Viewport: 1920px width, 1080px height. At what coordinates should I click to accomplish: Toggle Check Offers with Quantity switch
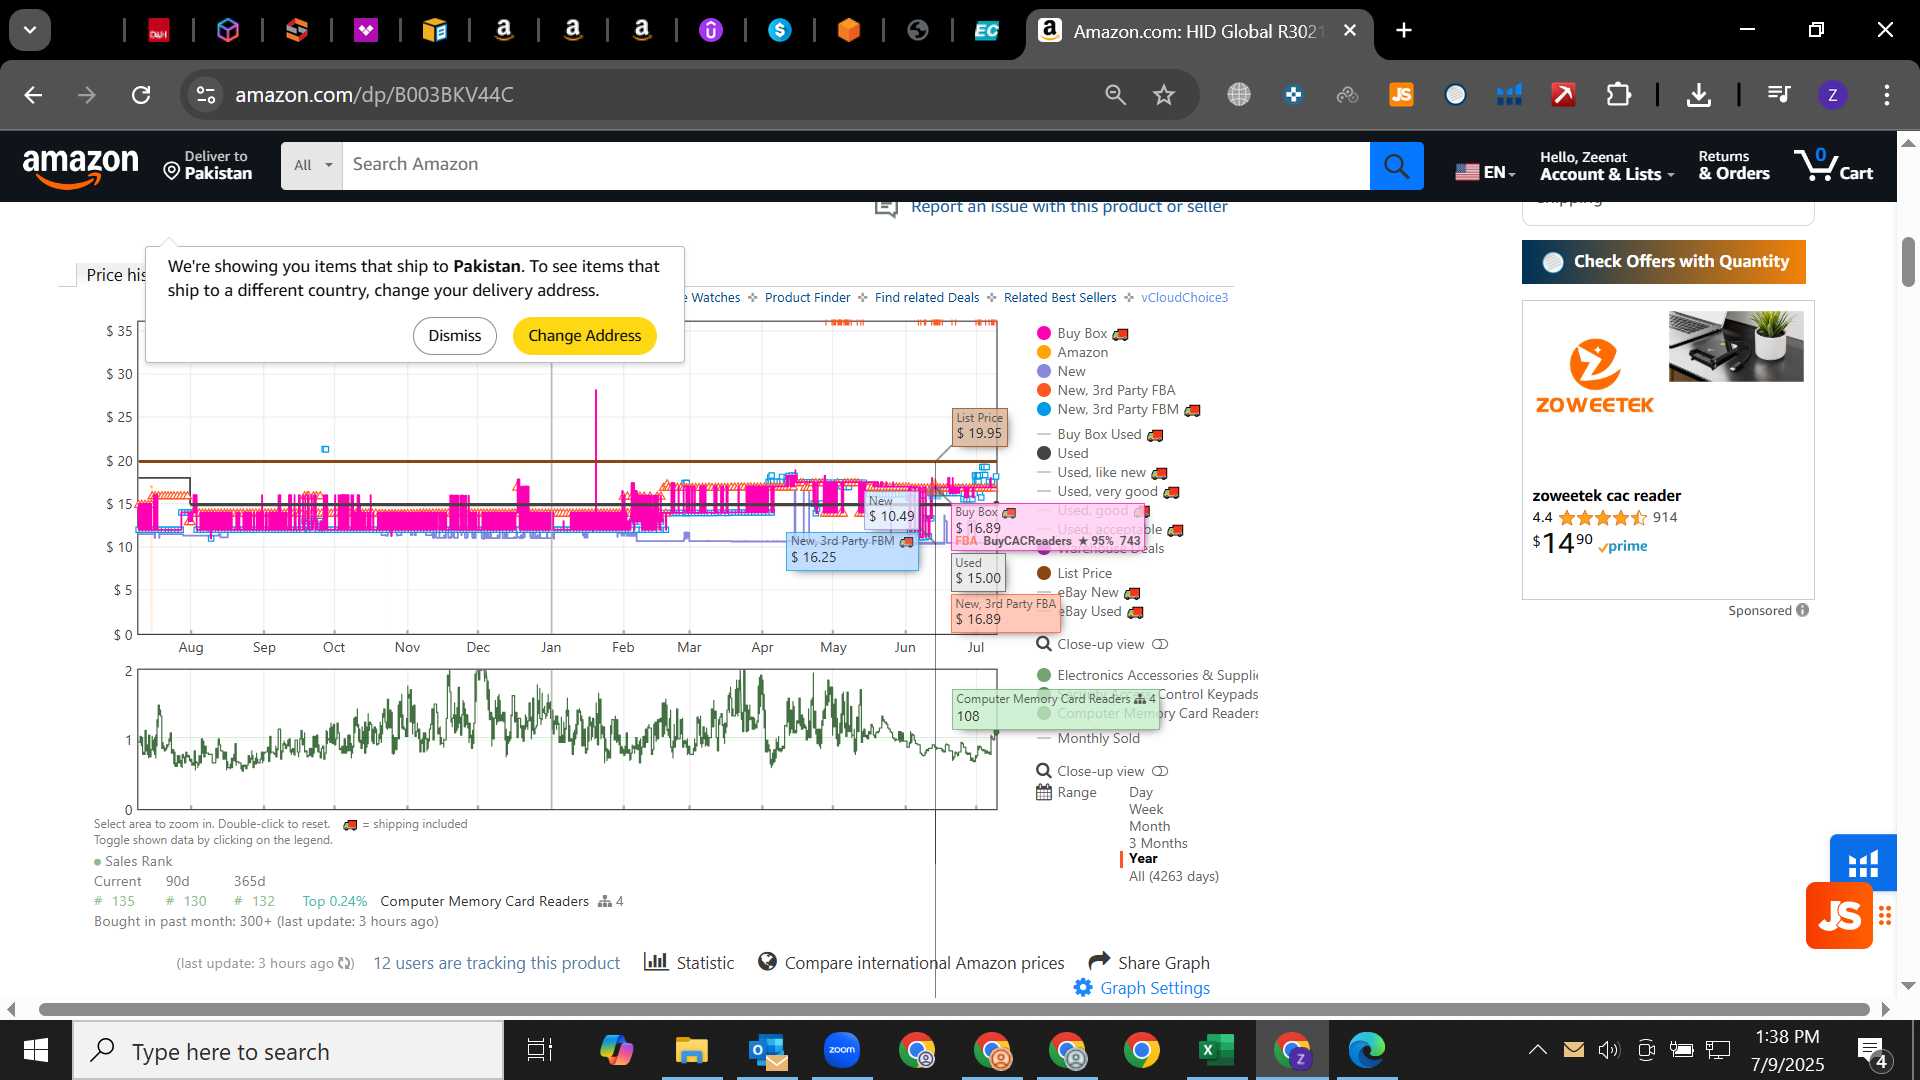pyautogui.click(x=1553, y=262)
